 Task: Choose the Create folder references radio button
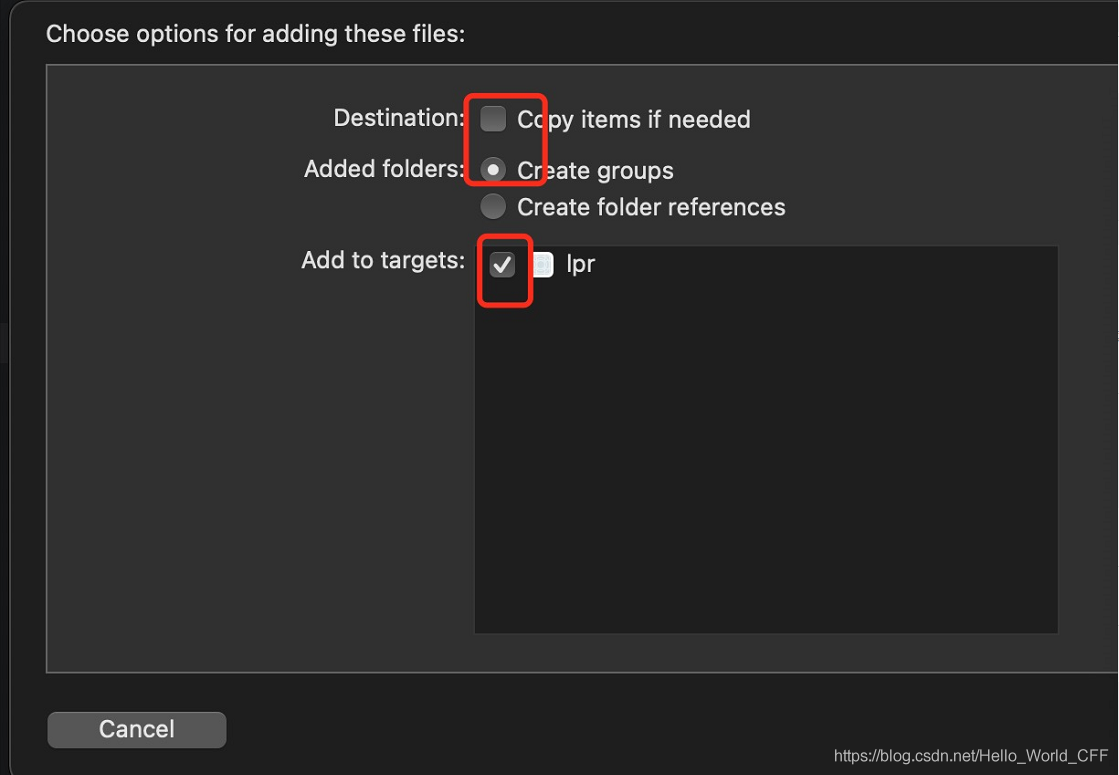[x=493, y=206]
